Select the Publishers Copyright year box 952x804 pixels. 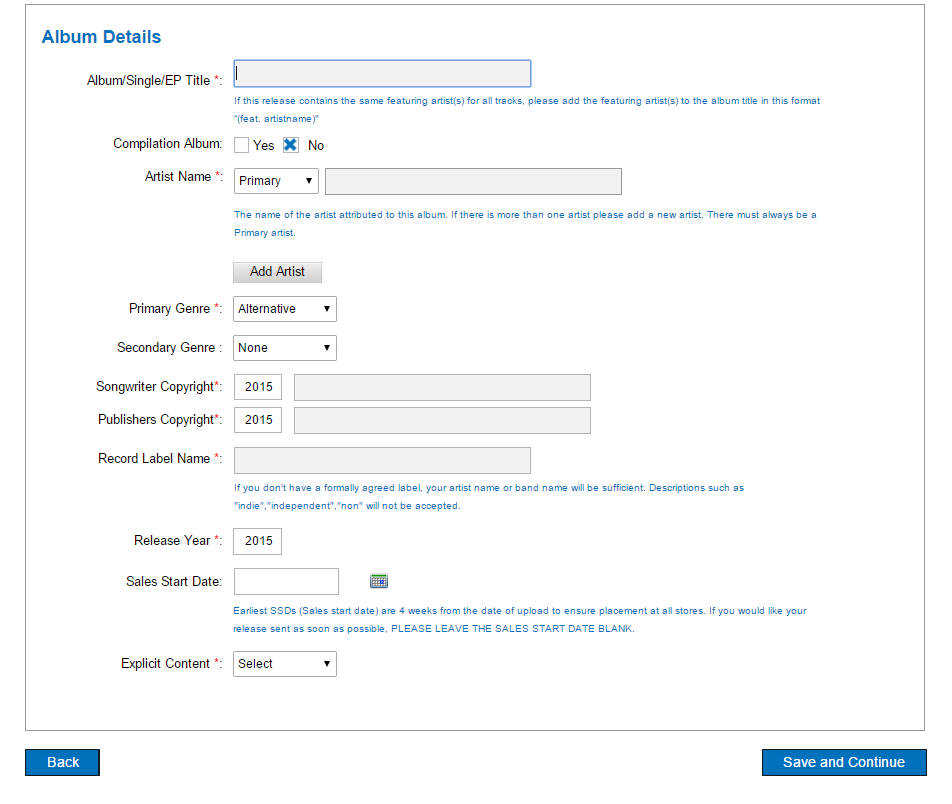pyautogui.click(x=258, y=420)
